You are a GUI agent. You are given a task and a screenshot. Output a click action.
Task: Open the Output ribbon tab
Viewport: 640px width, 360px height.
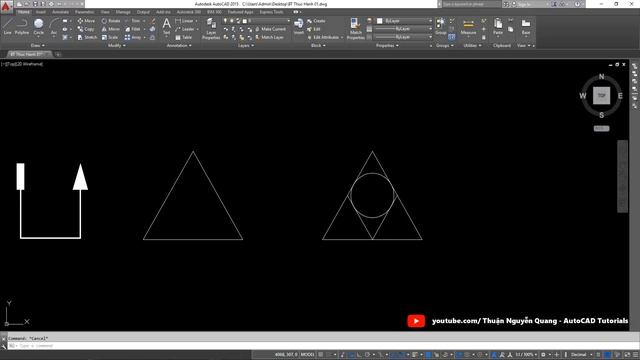point(143,12)
